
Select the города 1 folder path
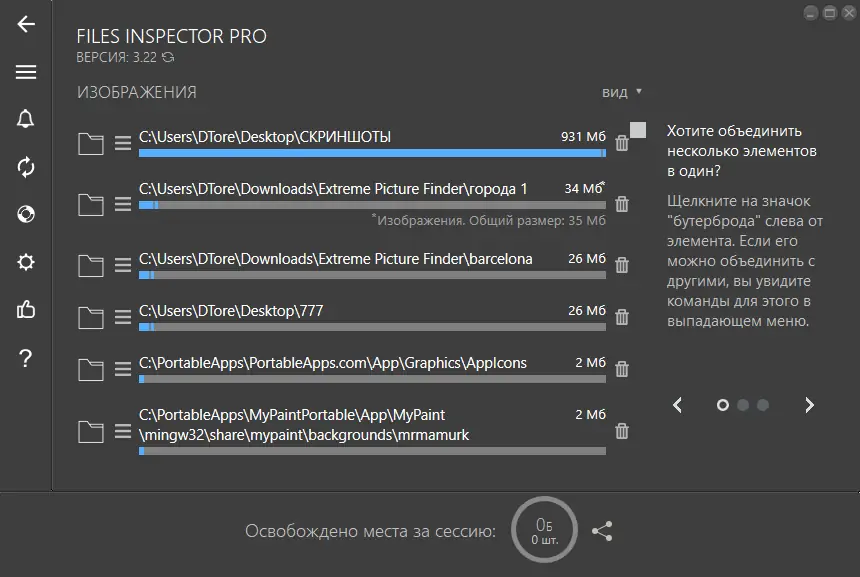pyautogui.click(x=333, y=188)
